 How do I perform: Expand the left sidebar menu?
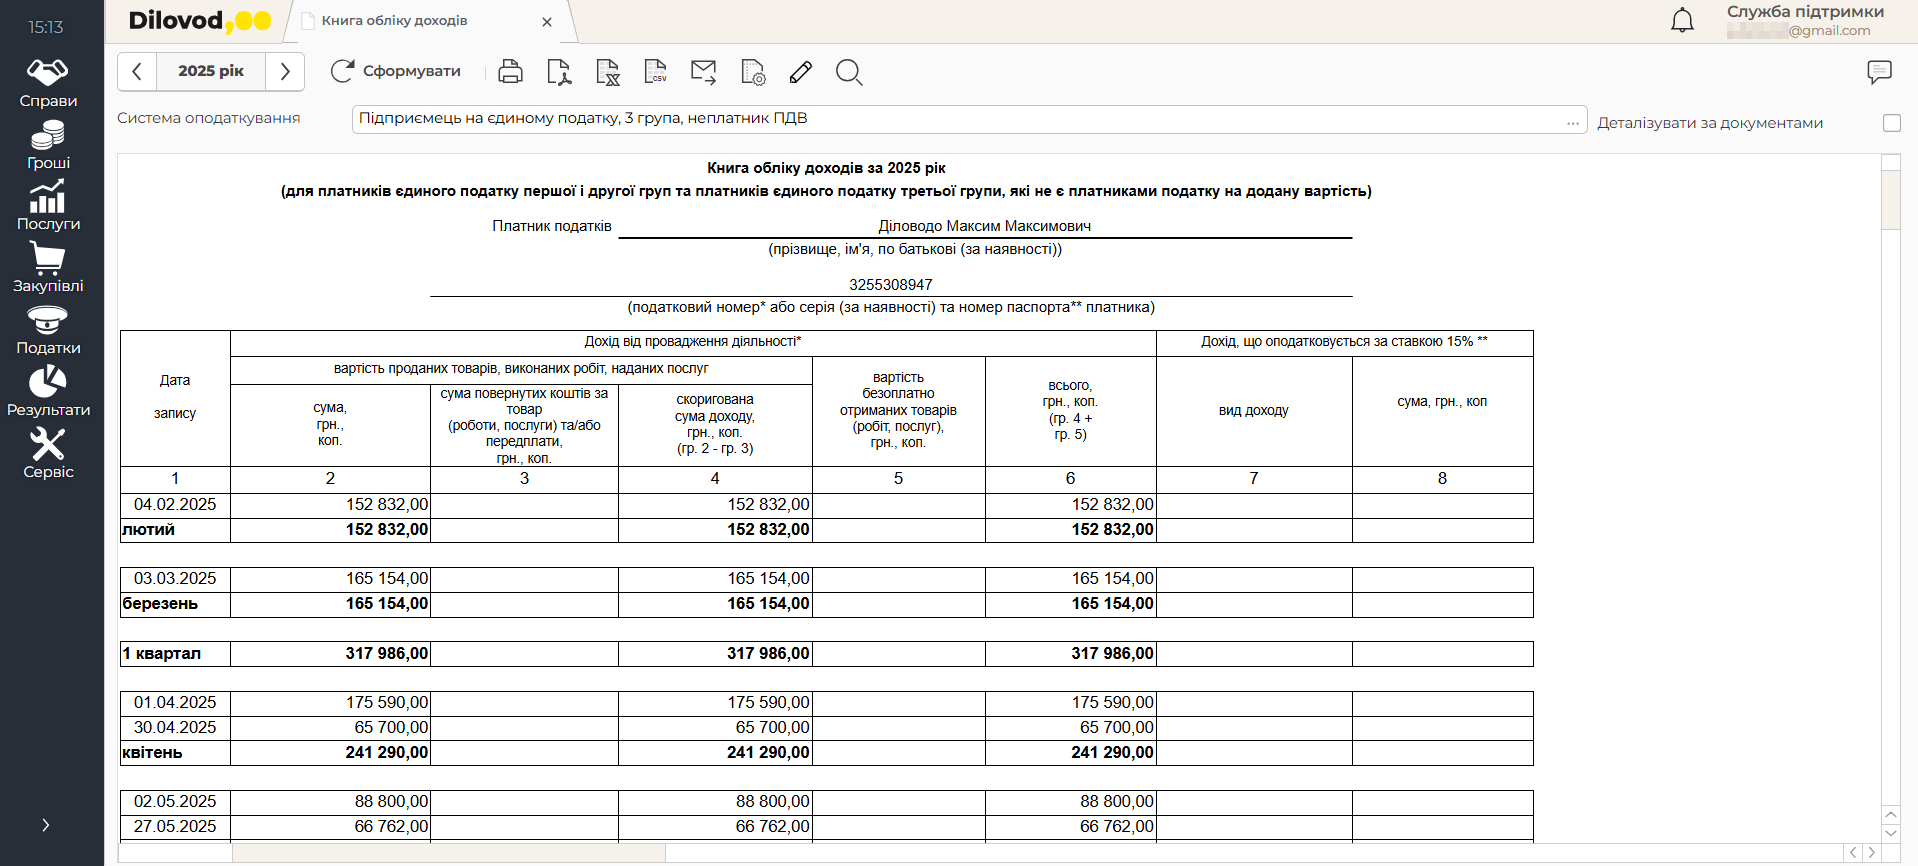pyautogui.click(x=45, y=825)
